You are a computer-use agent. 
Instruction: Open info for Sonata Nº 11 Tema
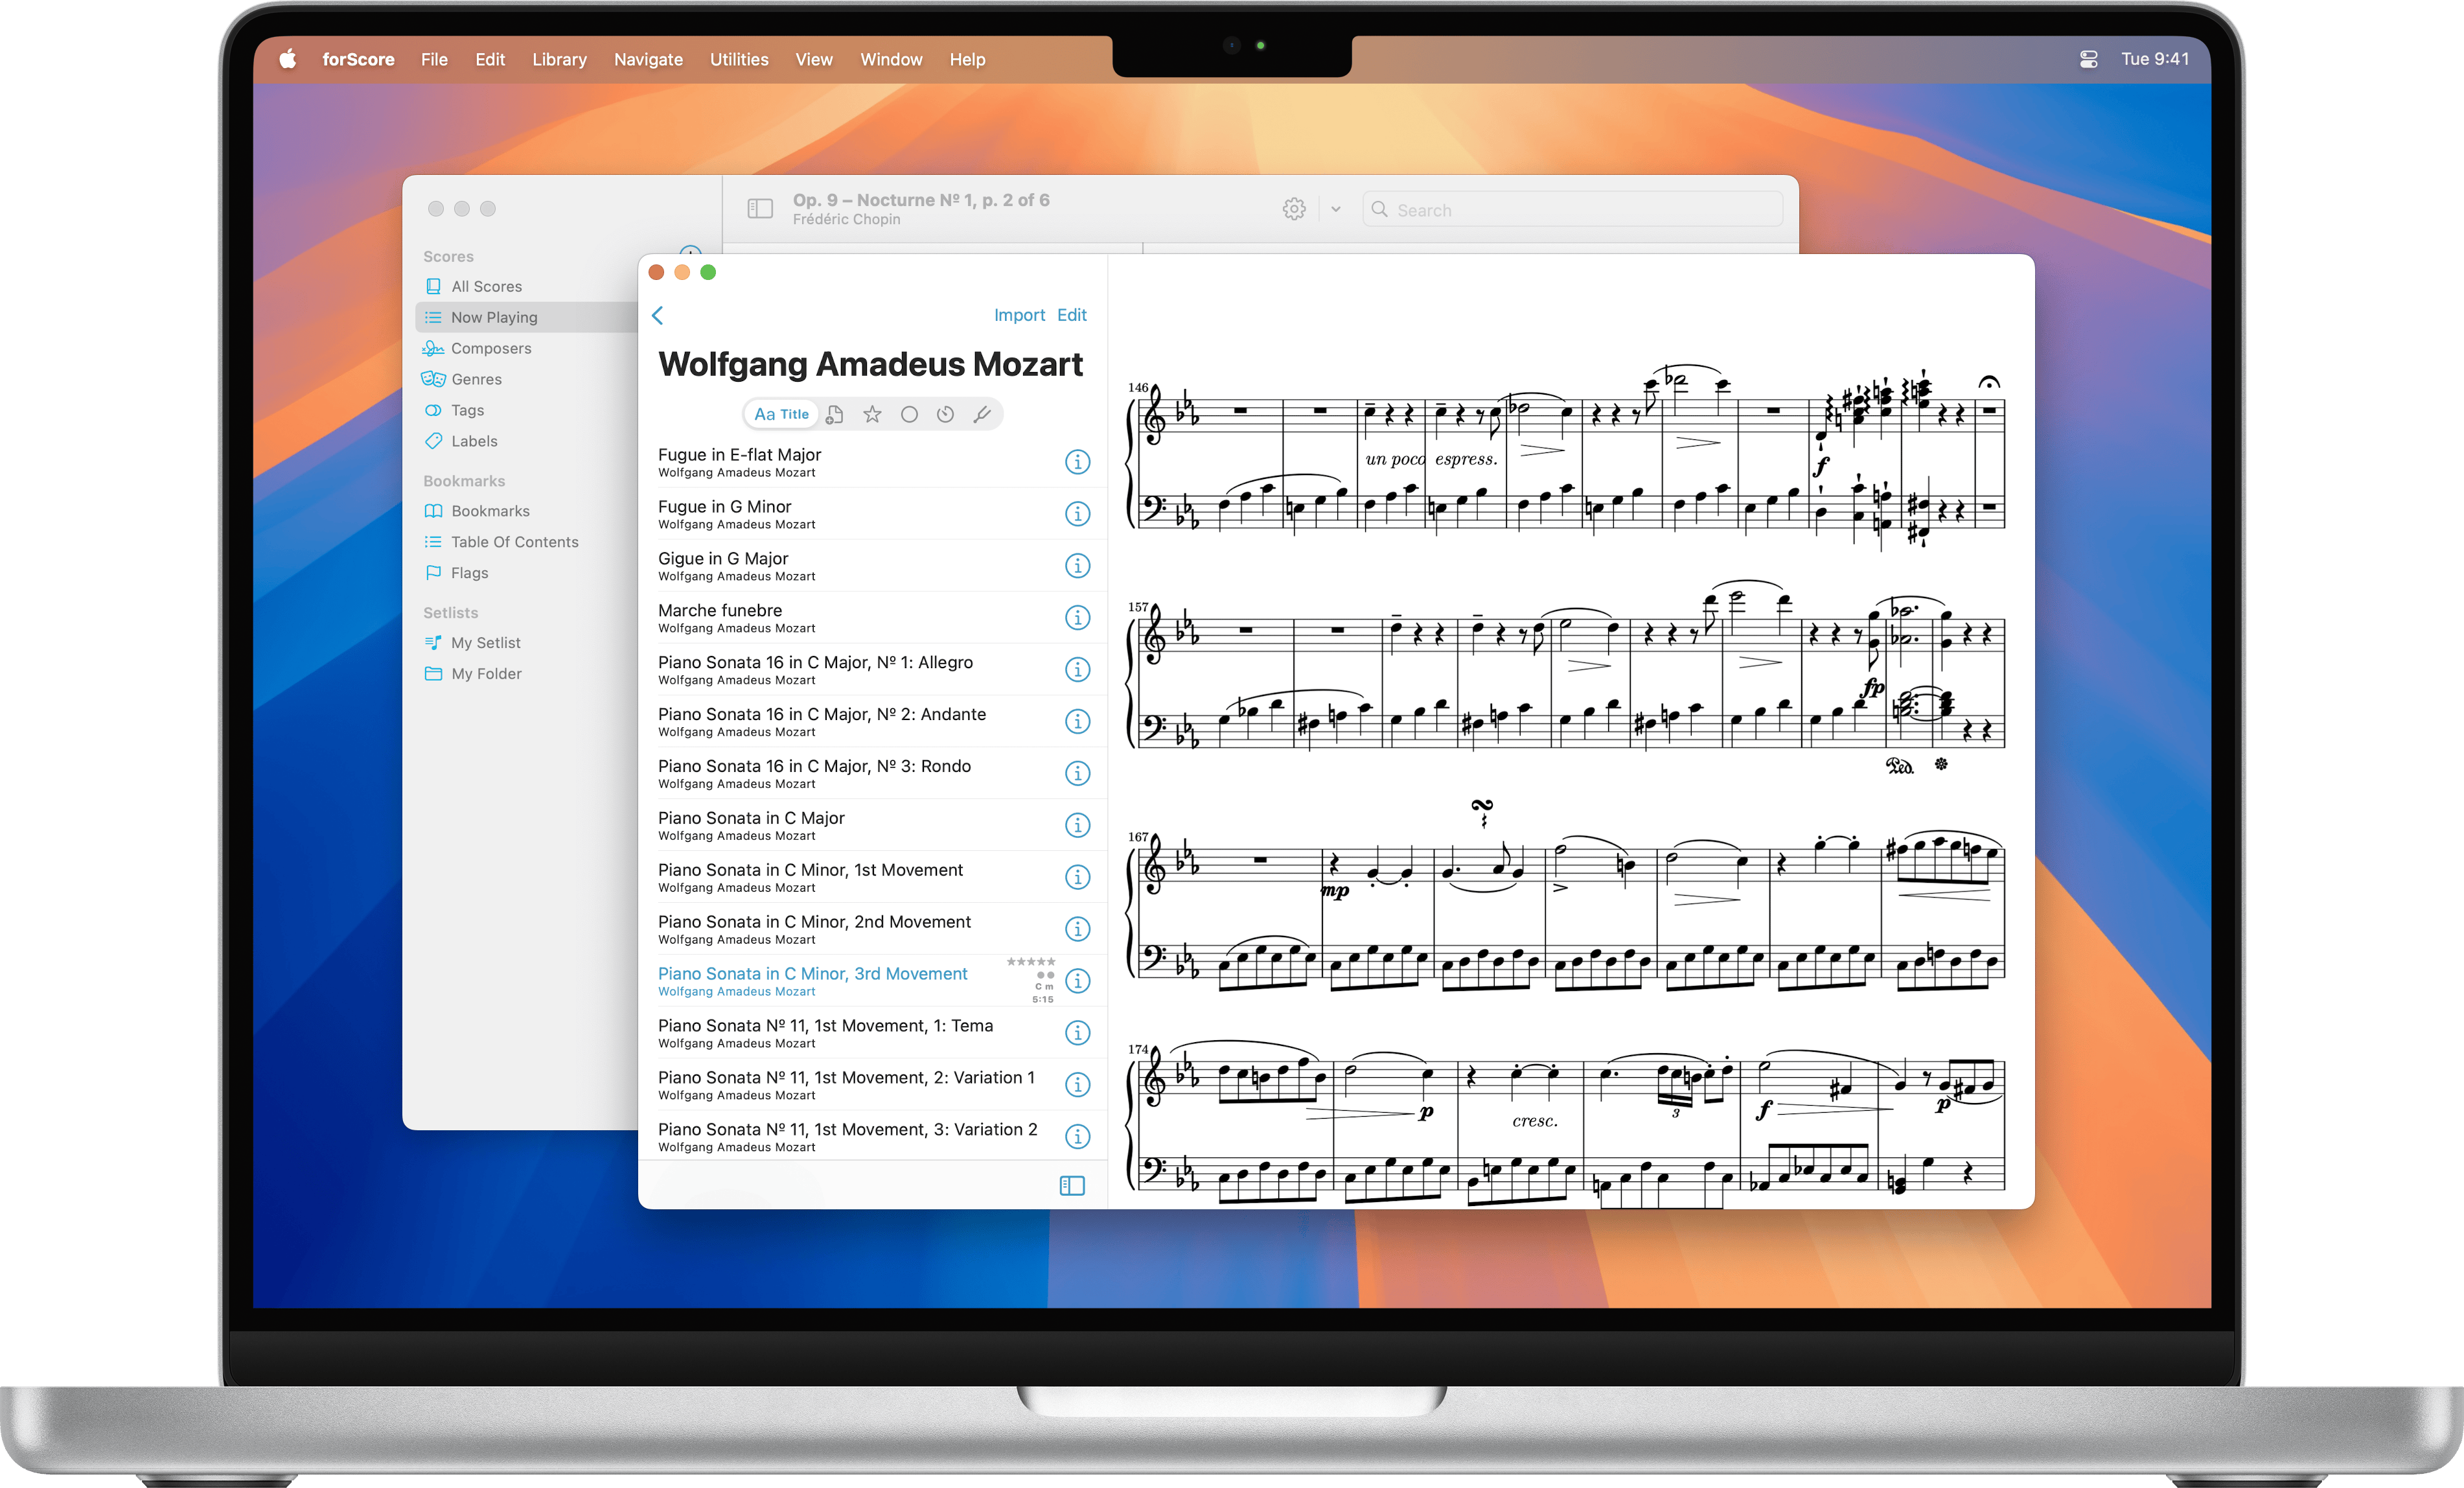click(x=1077, y=1033)
